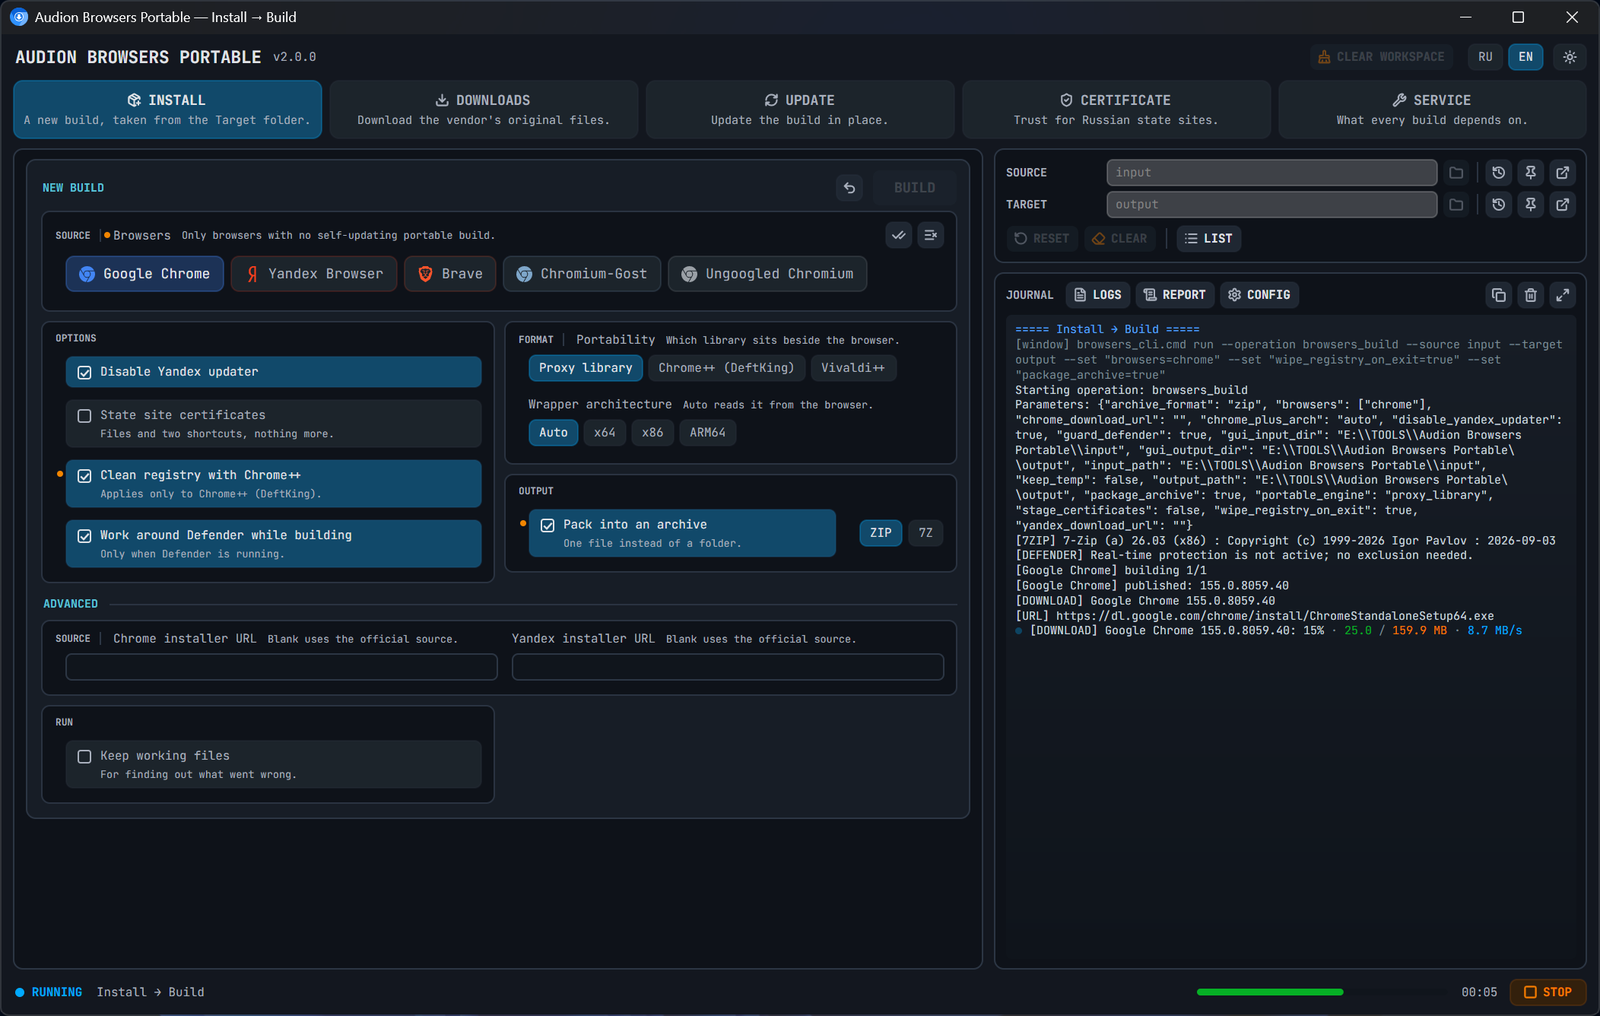
Task: Open the TARGET folder externally
Action: [1562, 205]
